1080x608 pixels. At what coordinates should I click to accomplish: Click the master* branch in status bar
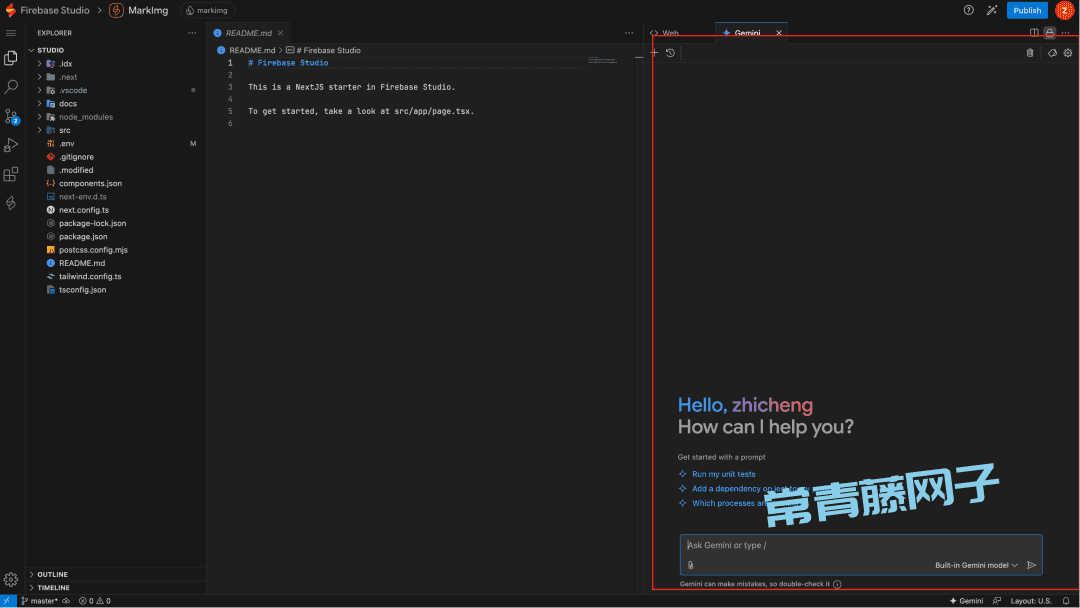40,601
